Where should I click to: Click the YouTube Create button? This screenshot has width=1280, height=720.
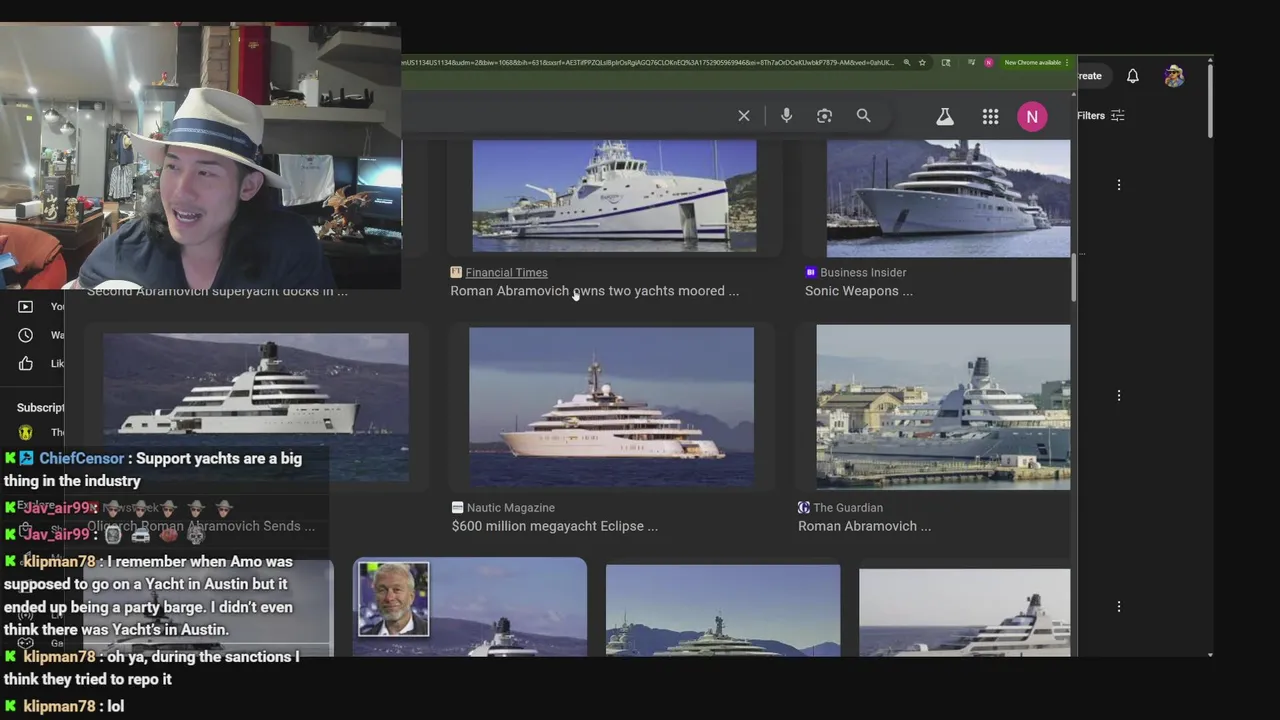(1089, 76)
